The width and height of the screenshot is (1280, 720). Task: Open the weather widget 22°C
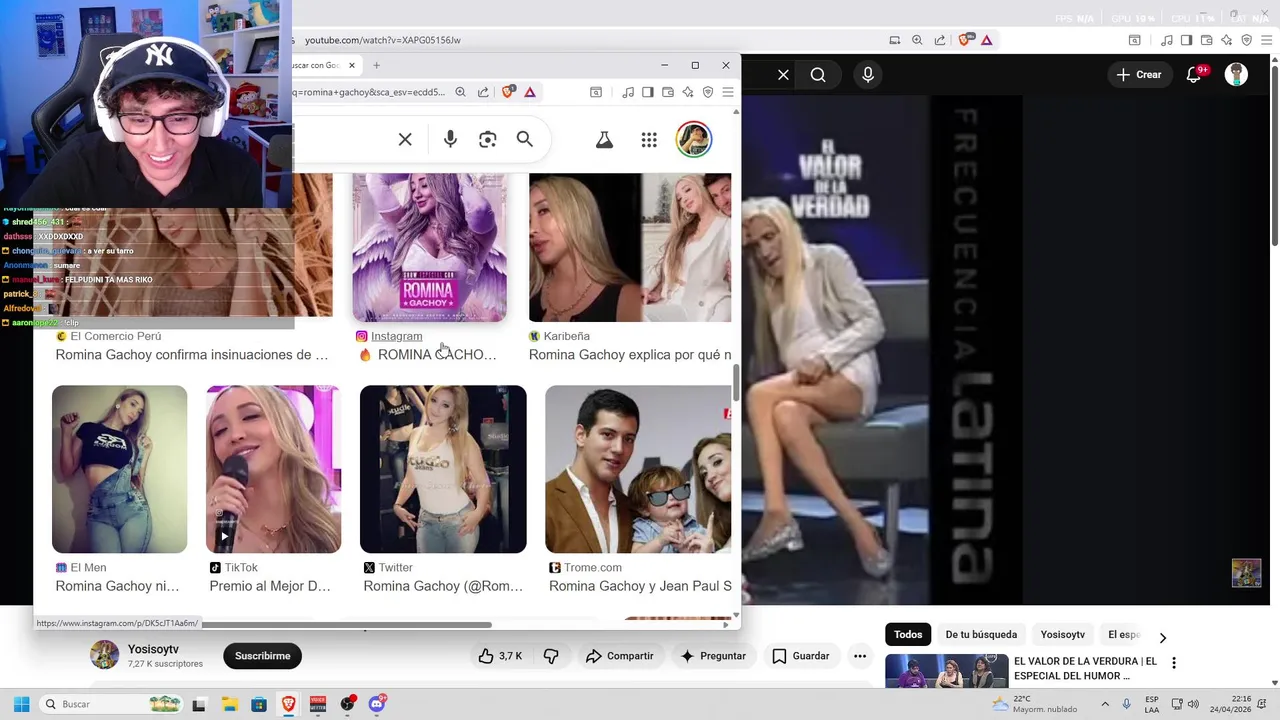pyautogui.click(x=1034, y=704)
